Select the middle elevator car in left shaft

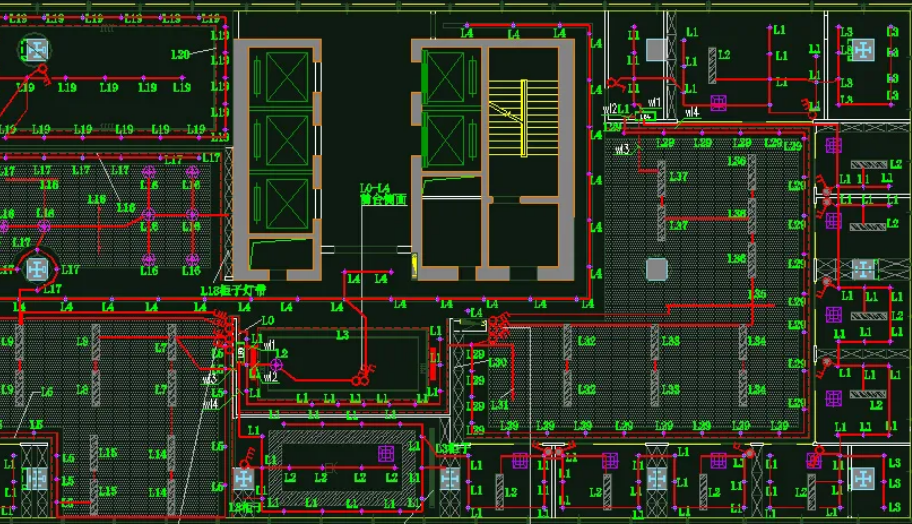click(x=286, y=138)
